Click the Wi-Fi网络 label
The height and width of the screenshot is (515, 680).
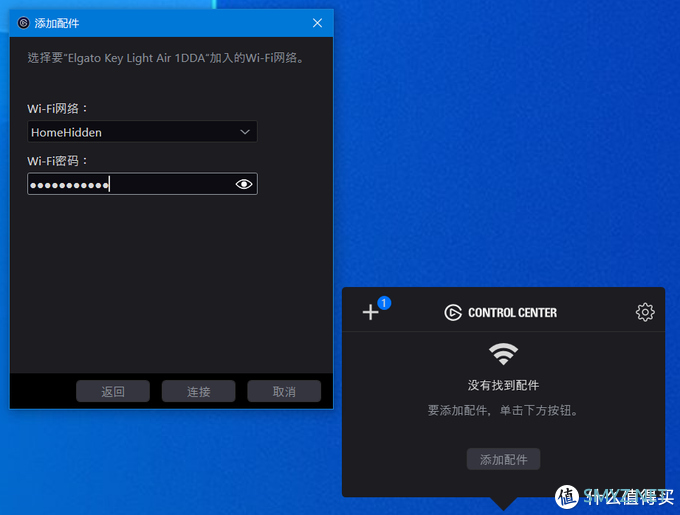click(57, 108)
